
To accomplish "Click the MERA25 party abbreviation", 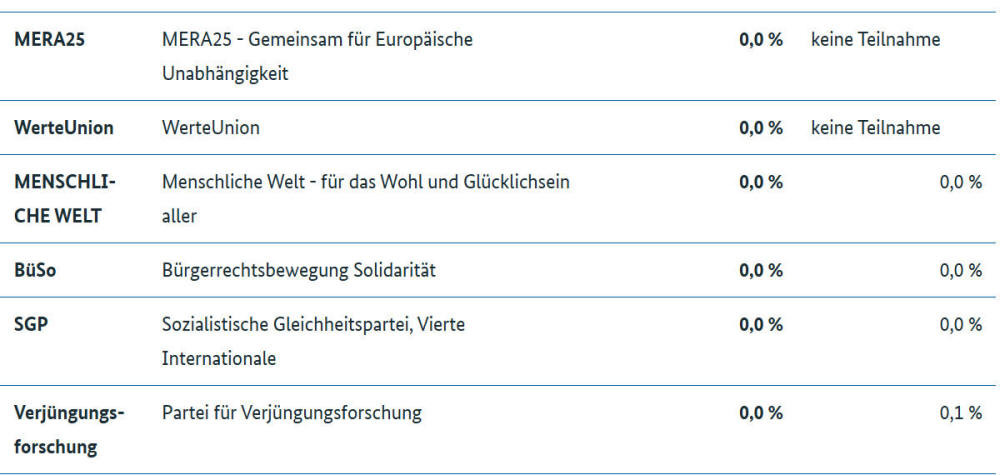I will 49,40.
